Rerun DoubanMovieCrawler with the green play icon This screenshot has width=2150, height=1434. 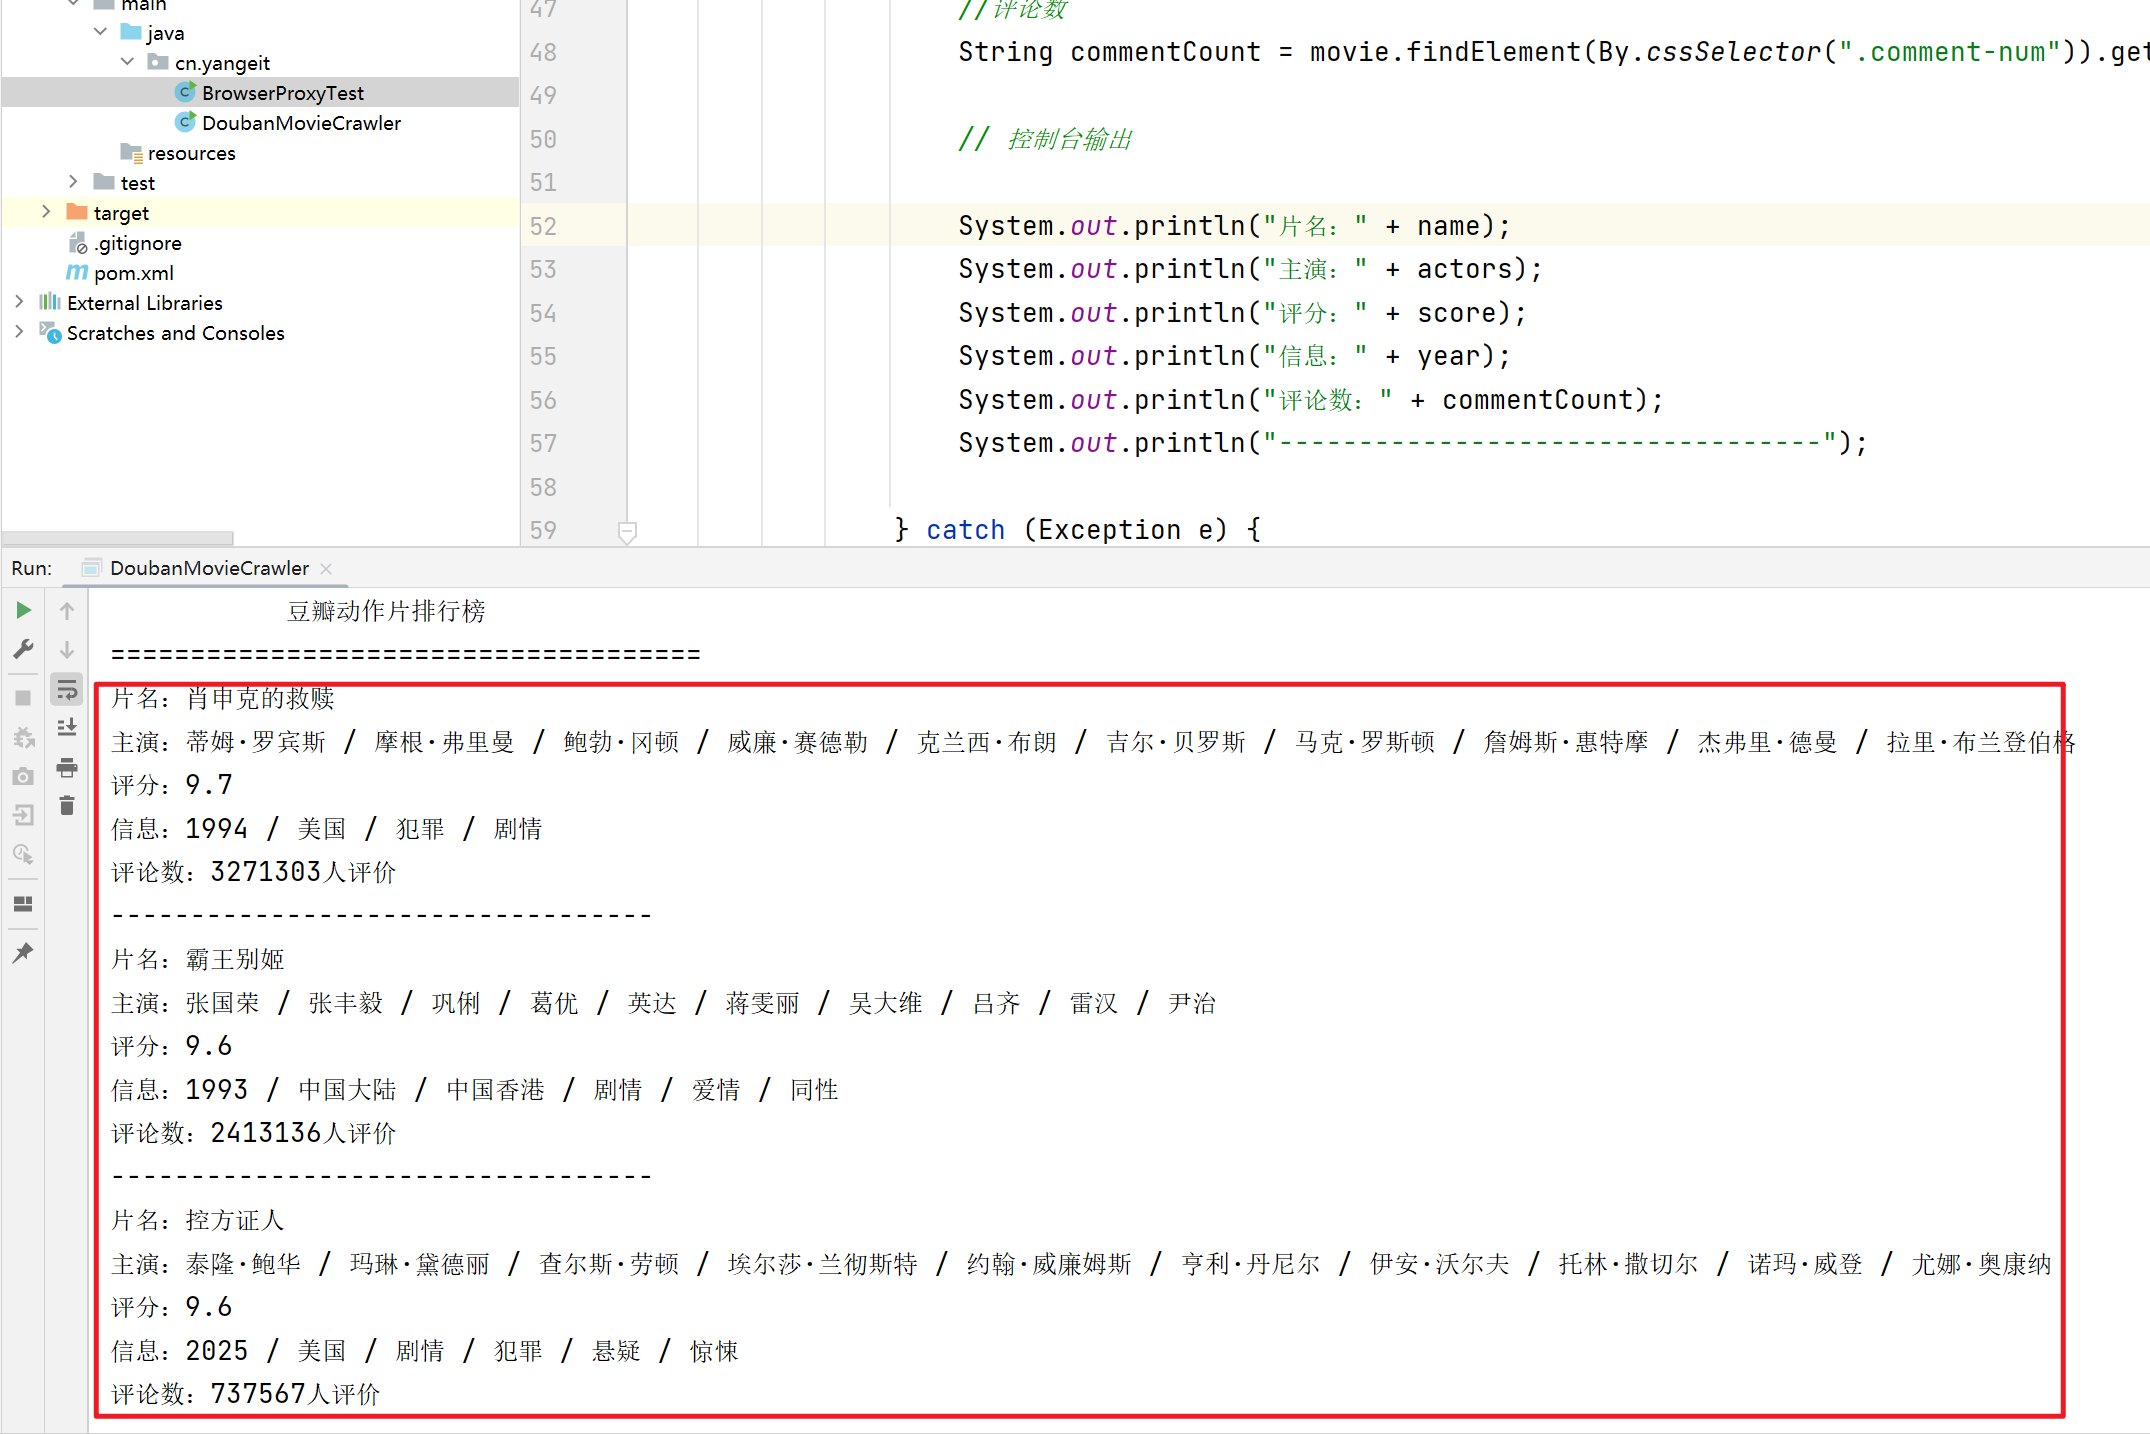coord(23,610)
